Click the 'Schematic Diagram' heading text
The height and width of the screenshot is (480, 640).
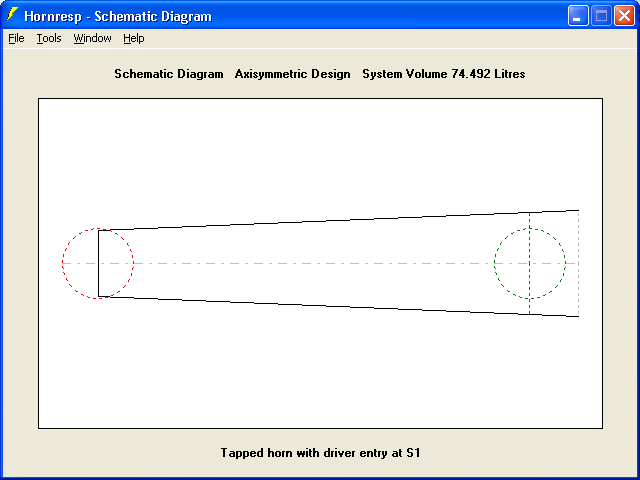click(x=169, y=74)
